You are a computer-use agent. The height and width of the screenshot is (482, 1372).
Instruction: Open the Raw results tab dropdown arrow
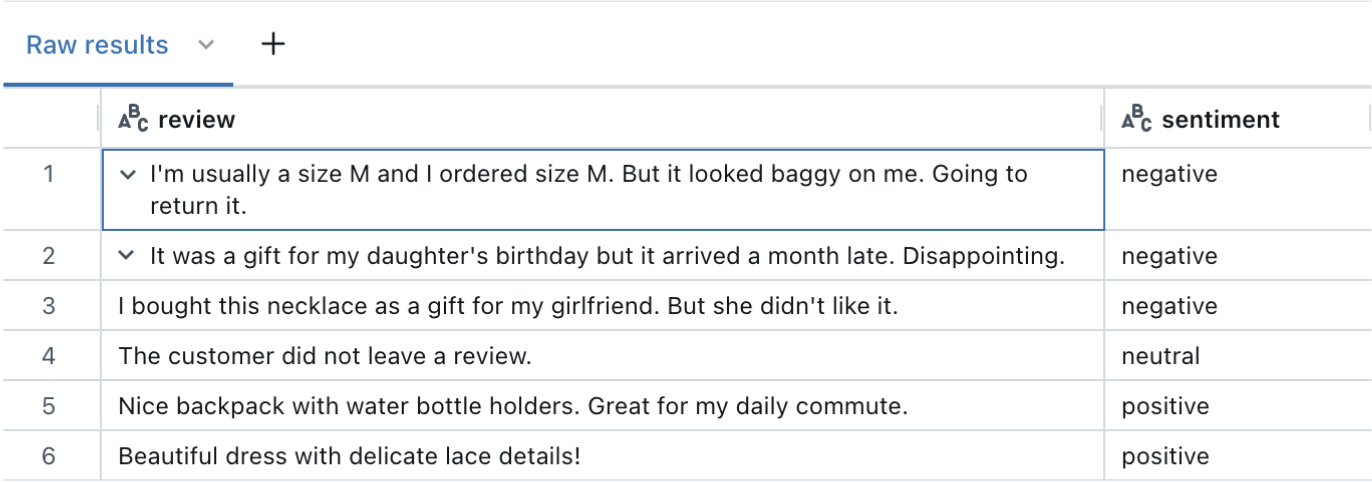point(206,45)
